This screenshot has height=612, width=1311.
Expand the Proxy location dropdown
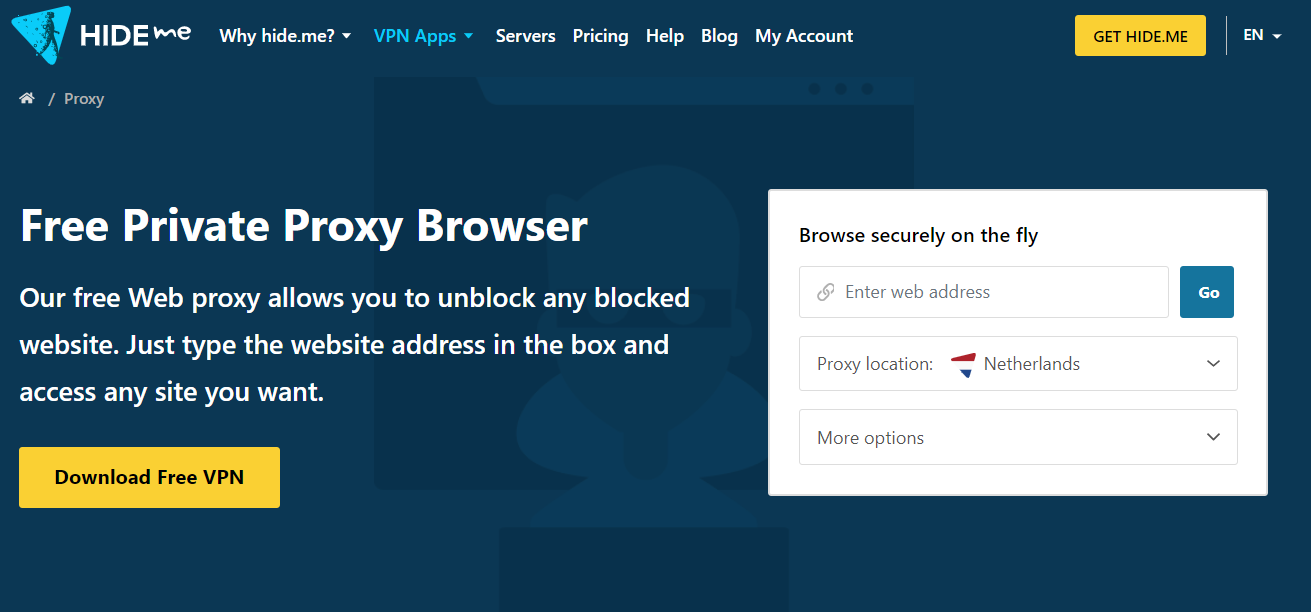click(1213, 364)
